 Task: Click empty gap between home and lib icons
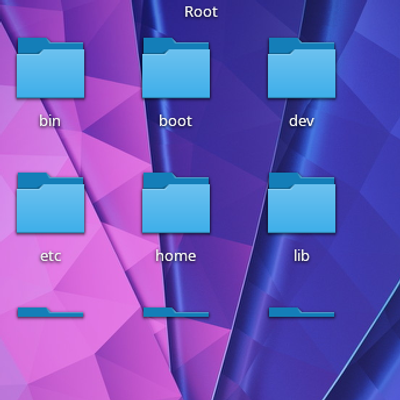click(239, 203)
